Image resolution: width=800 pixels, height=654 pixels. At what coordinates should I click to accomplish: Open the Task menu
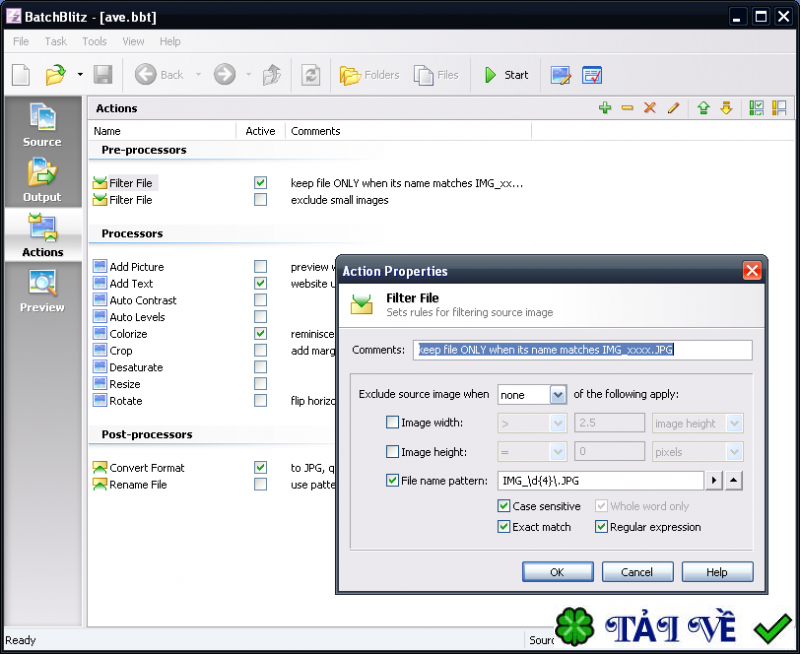pyautogui.click(x=56, y=42)
